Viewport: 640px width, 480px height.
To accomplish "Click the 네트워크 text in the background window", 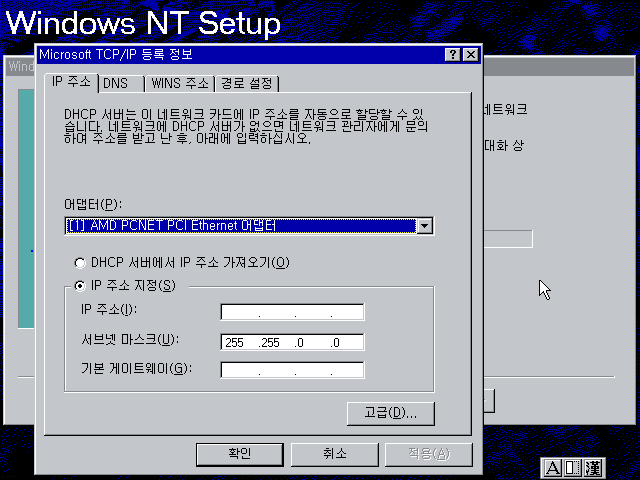I will click(505, 109).
